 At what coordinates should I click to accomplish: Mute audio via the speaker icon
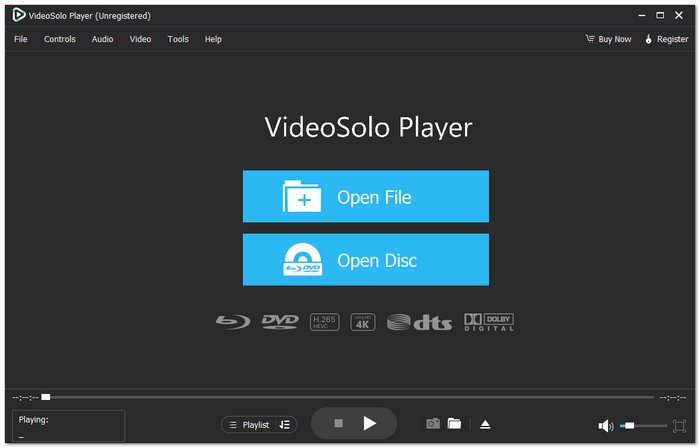(x=606, y=426)
